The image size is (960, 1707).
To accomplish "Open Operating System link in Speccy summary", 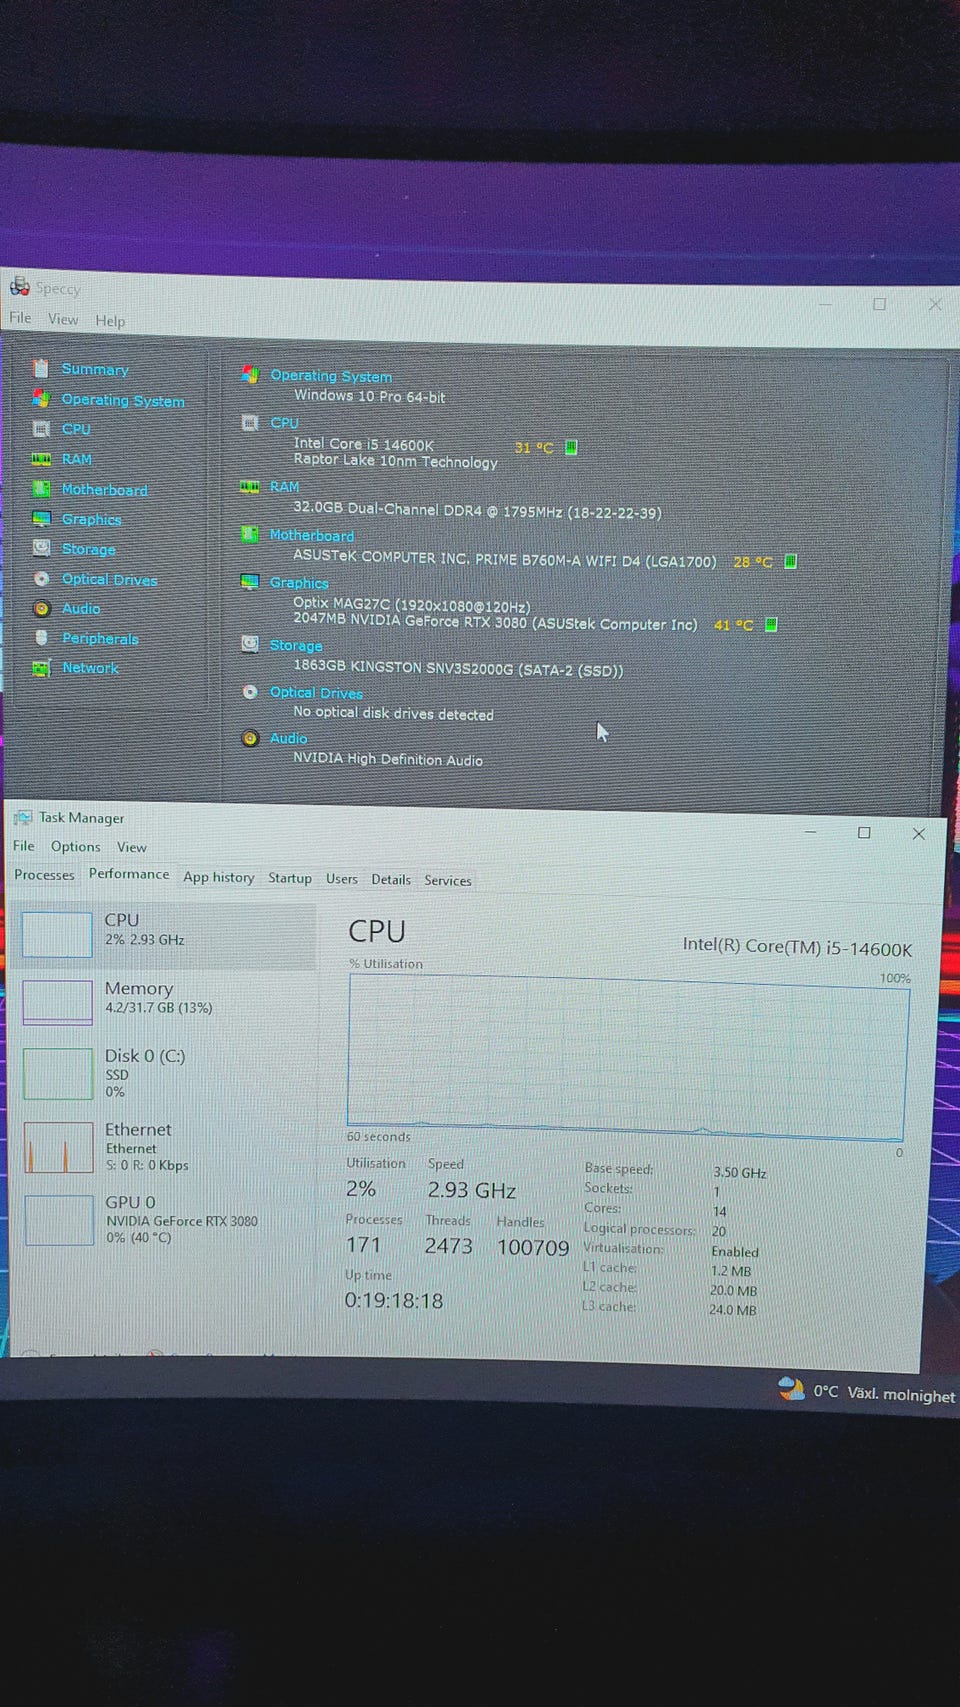I will [x=331, y=375].
